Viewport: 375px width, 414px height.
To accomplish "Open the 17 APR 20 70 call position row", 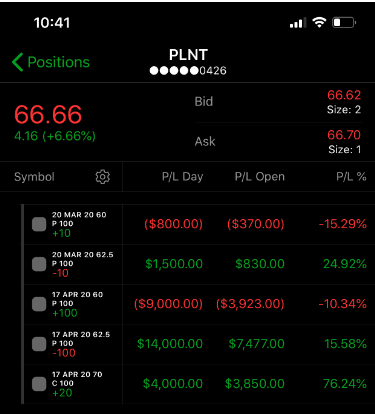I will pos(199,384).
